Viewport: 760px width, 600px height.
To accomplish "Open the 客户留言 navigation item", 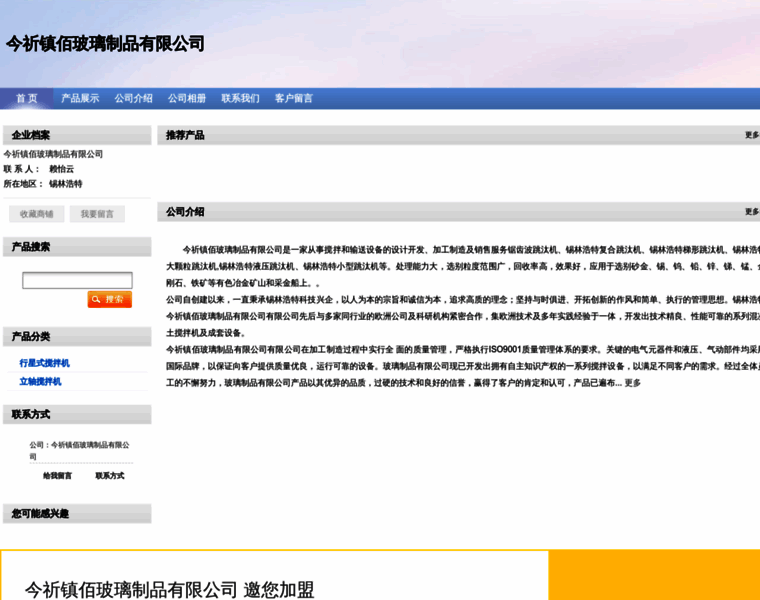I will [x=294, y=98].
